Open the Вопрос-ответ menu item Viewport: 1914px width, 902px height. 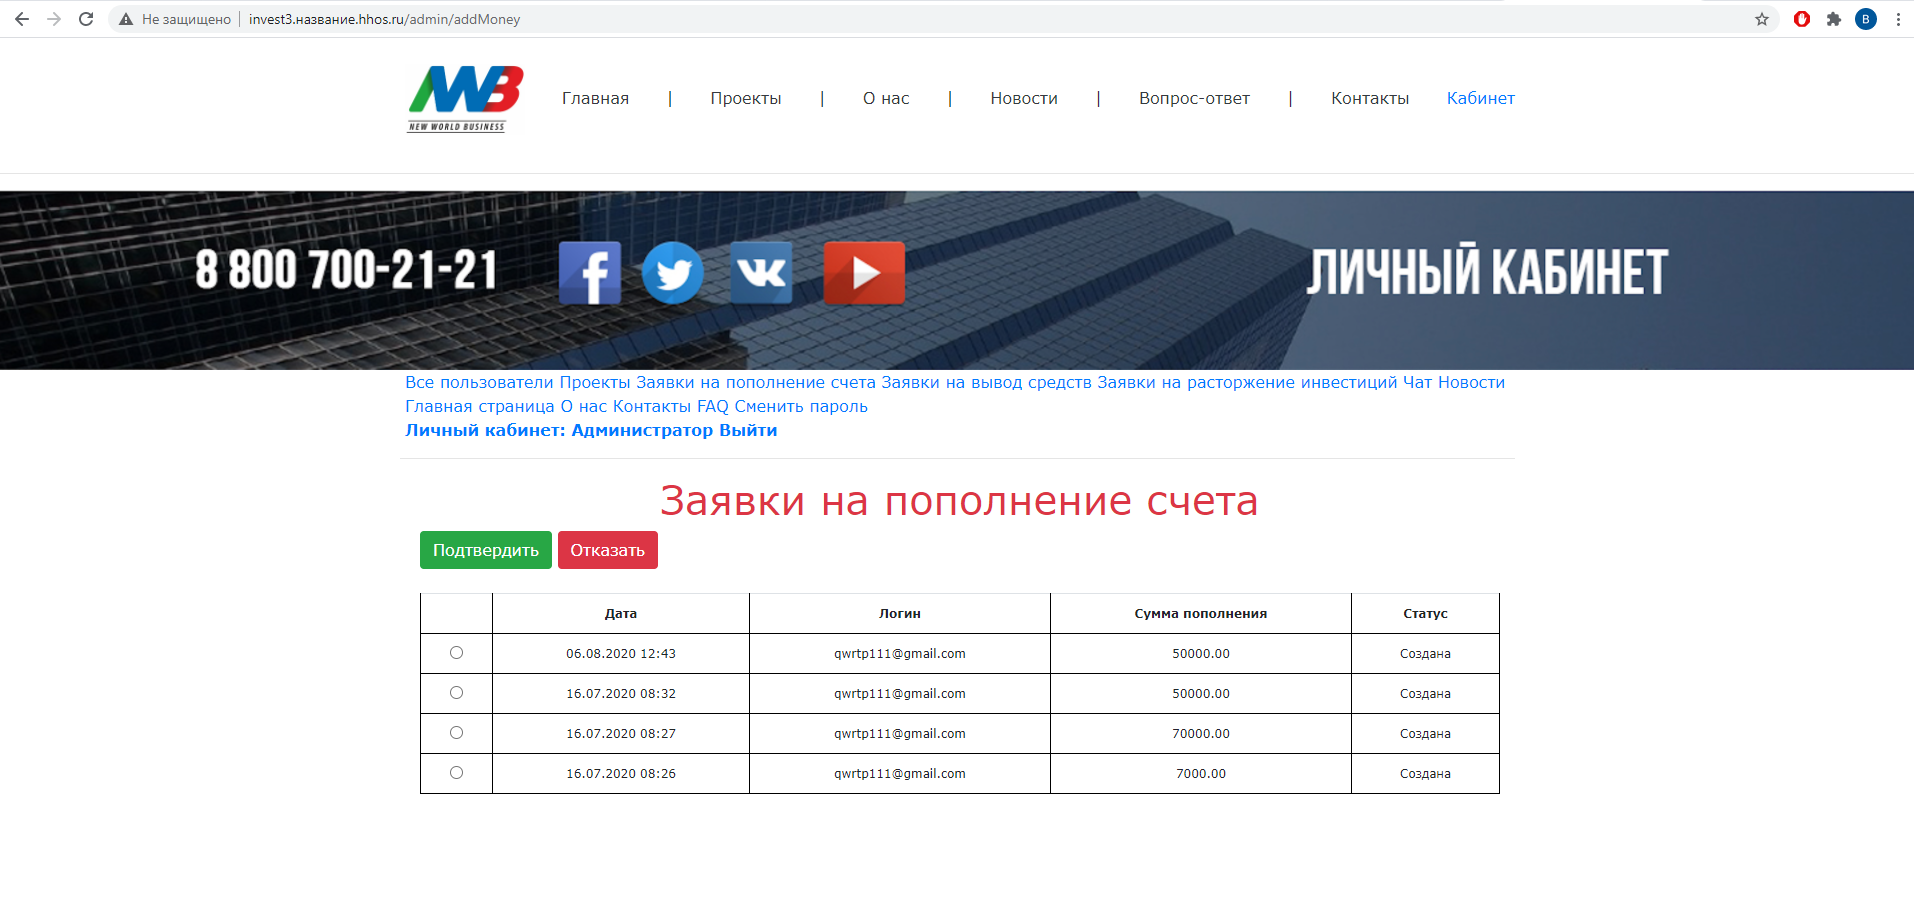(1194, 98)
